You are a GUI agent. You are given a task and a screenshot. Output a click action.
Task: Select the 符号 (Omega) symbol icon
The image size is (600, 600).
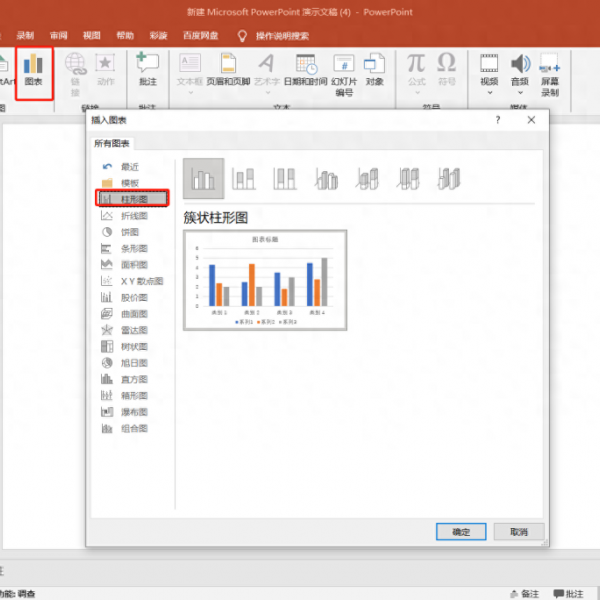coord(446,68)
